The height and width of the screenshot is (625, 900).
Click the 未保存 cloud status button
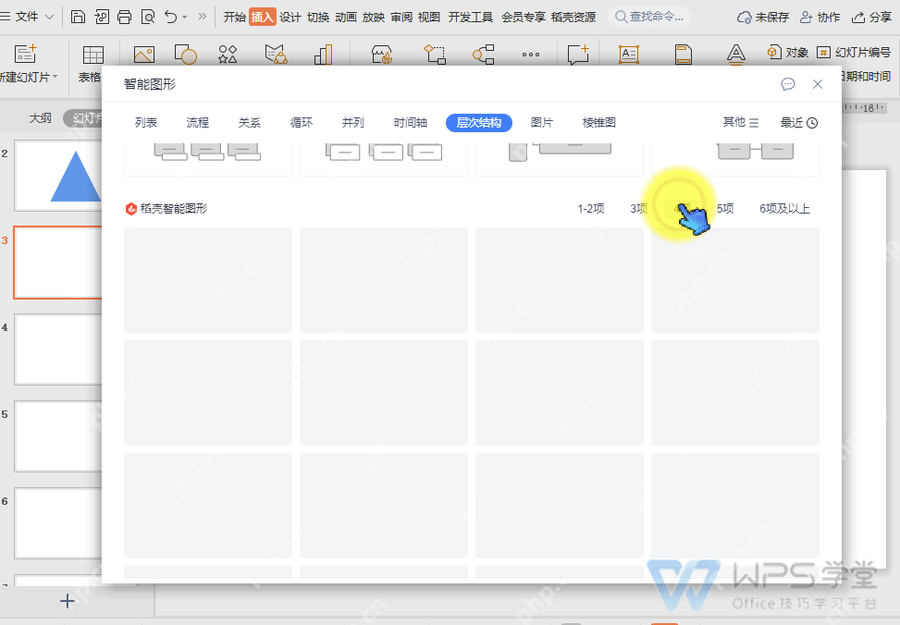click(763, 17)
